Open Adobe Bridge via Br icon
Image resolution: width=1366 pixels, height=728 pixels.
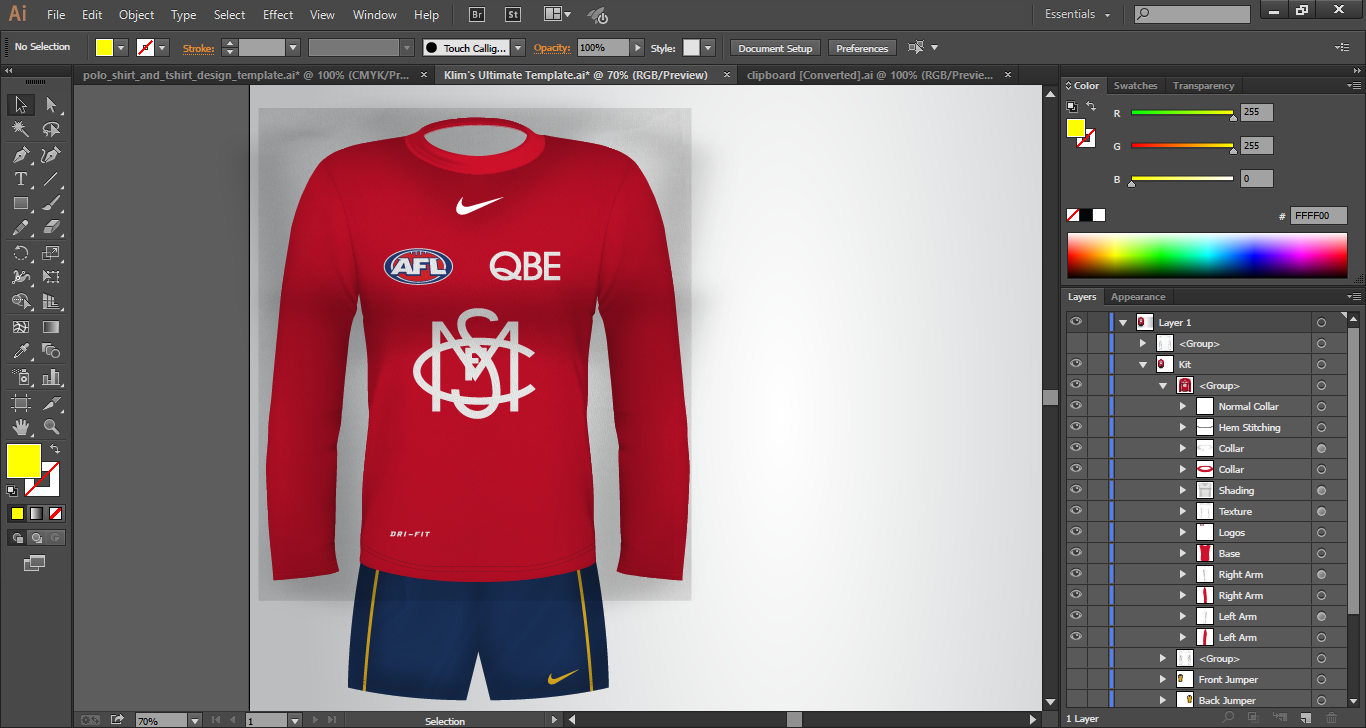tap(477, 14)
